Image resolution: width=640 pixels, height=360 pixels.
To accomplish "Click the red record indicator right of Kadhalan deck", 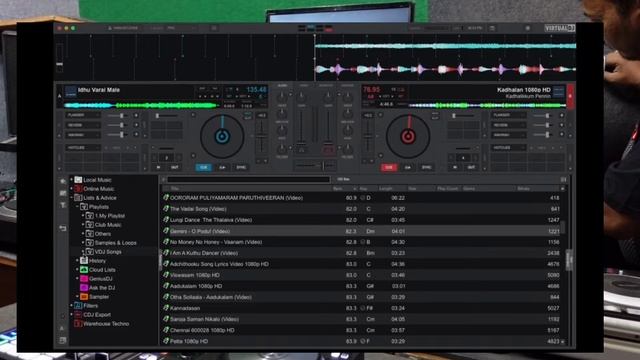I will [x=570, y=96].
